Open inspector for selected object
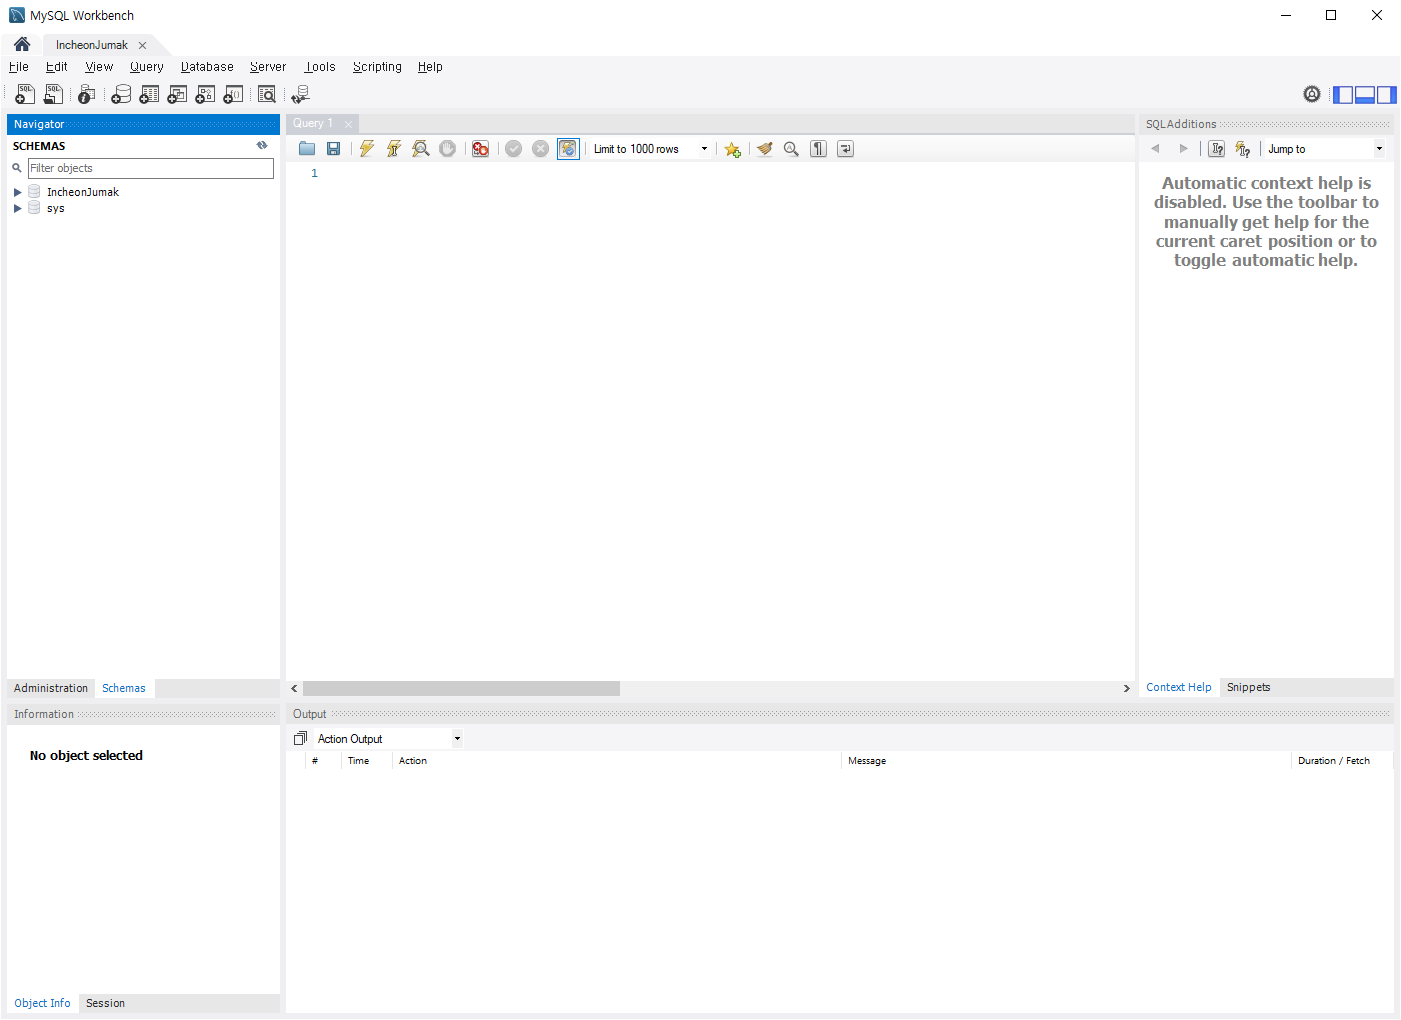Viewport: 1401px width, 1020px height. (87, 94)
